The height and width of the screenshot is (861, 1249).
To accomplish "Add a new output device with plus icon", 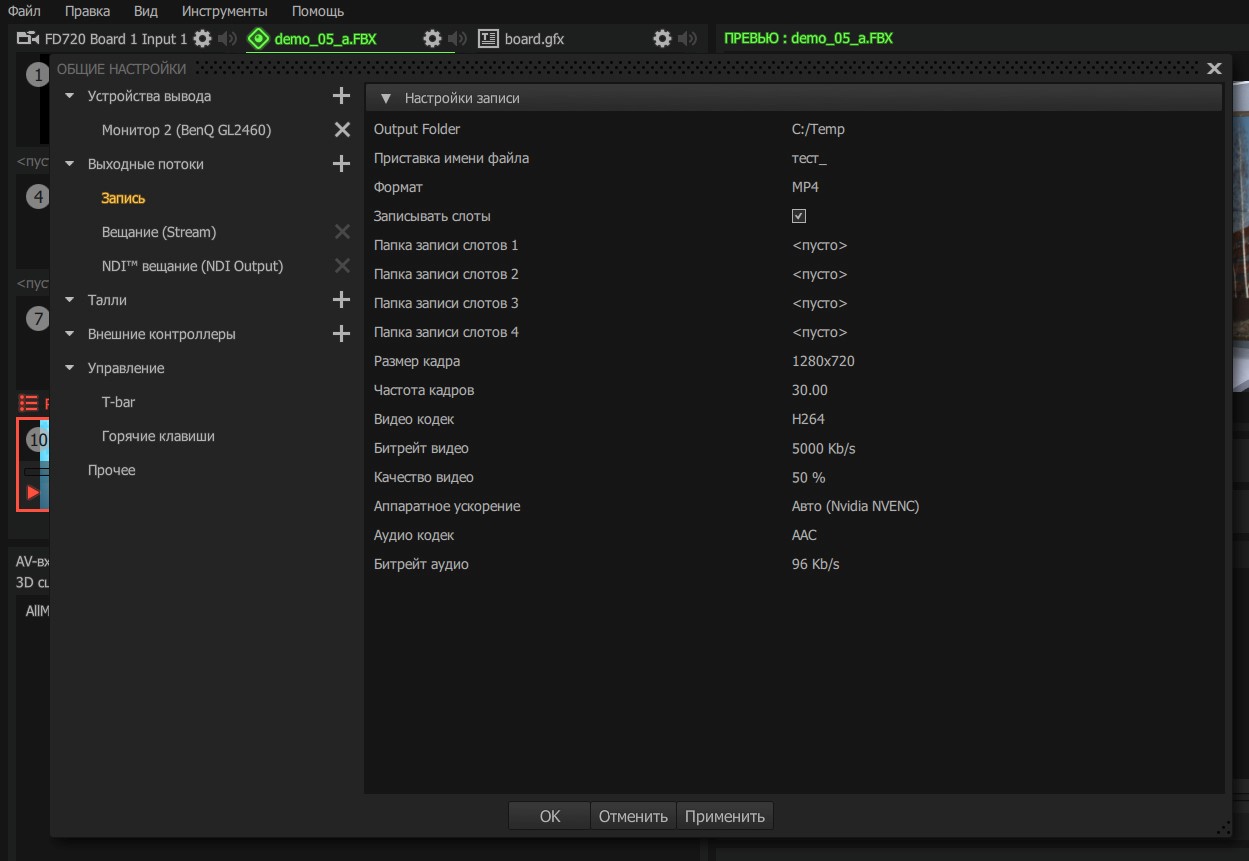I will point(341,96).
